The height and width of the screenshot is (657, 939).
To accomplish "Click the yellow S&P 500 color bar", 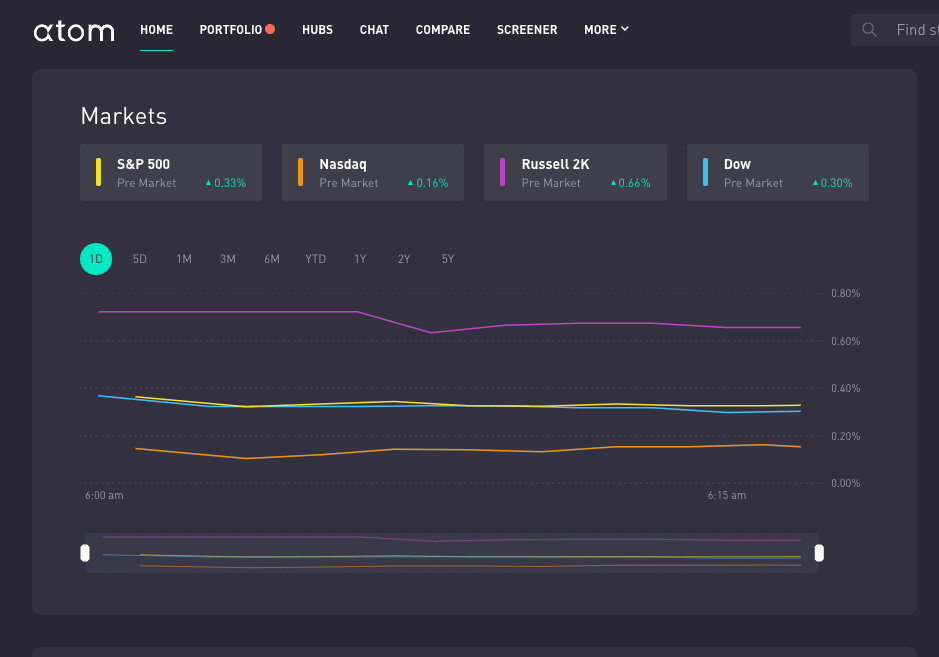I will click(x=98, y=172).
